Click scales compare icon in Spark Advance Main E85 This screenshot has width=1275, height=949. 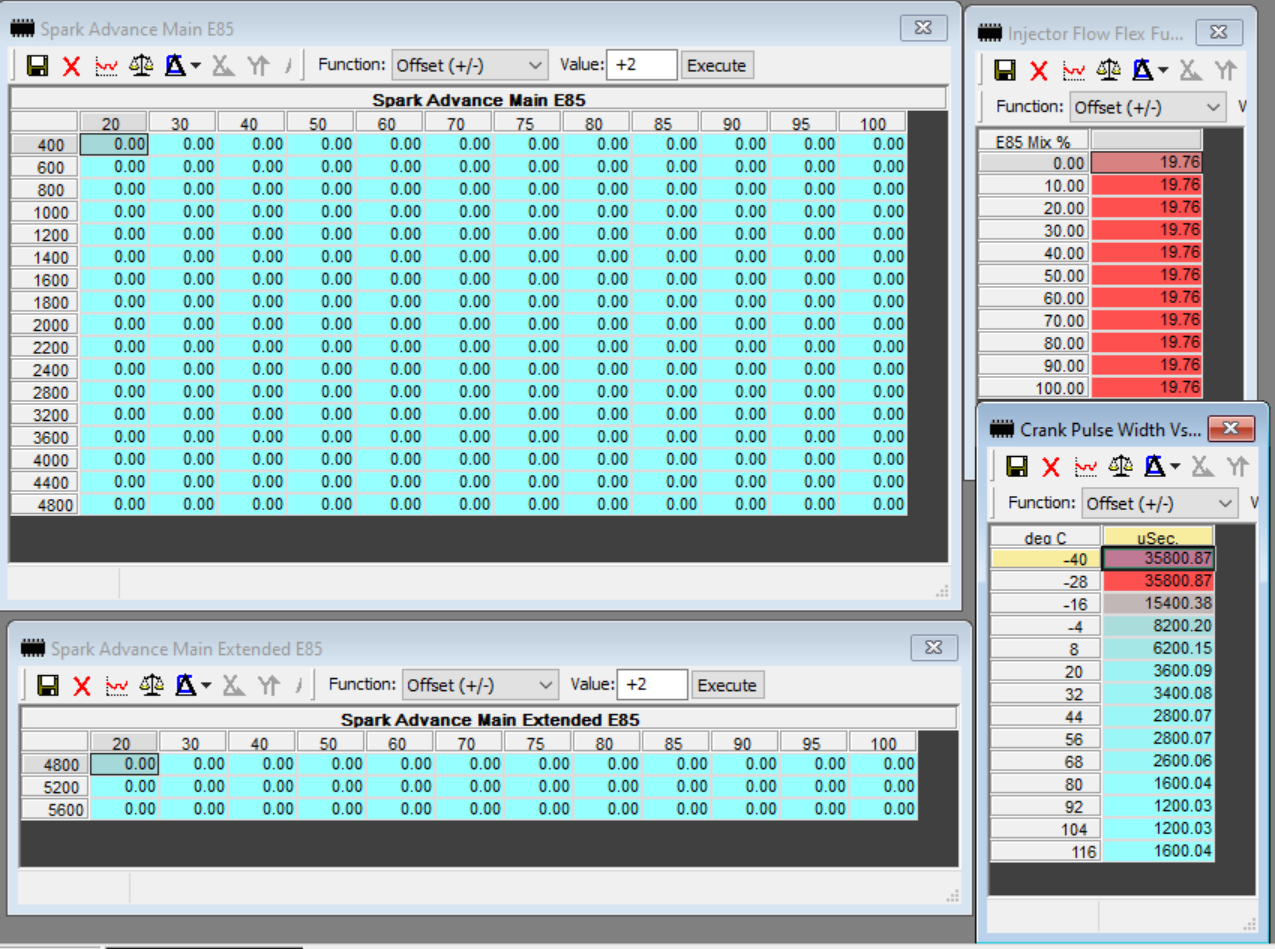(x=141, y=66)
